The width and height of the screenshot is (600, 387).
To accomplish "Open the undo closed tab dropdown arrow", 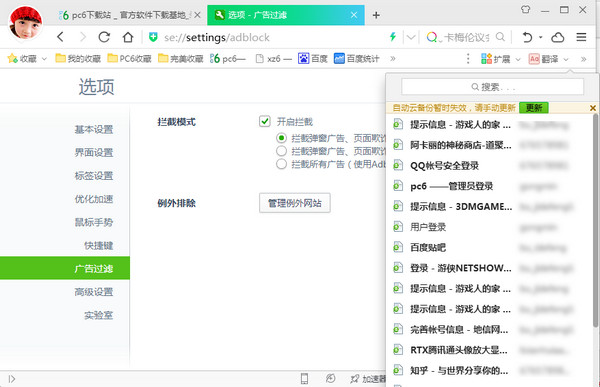I will tap(541, 37).
